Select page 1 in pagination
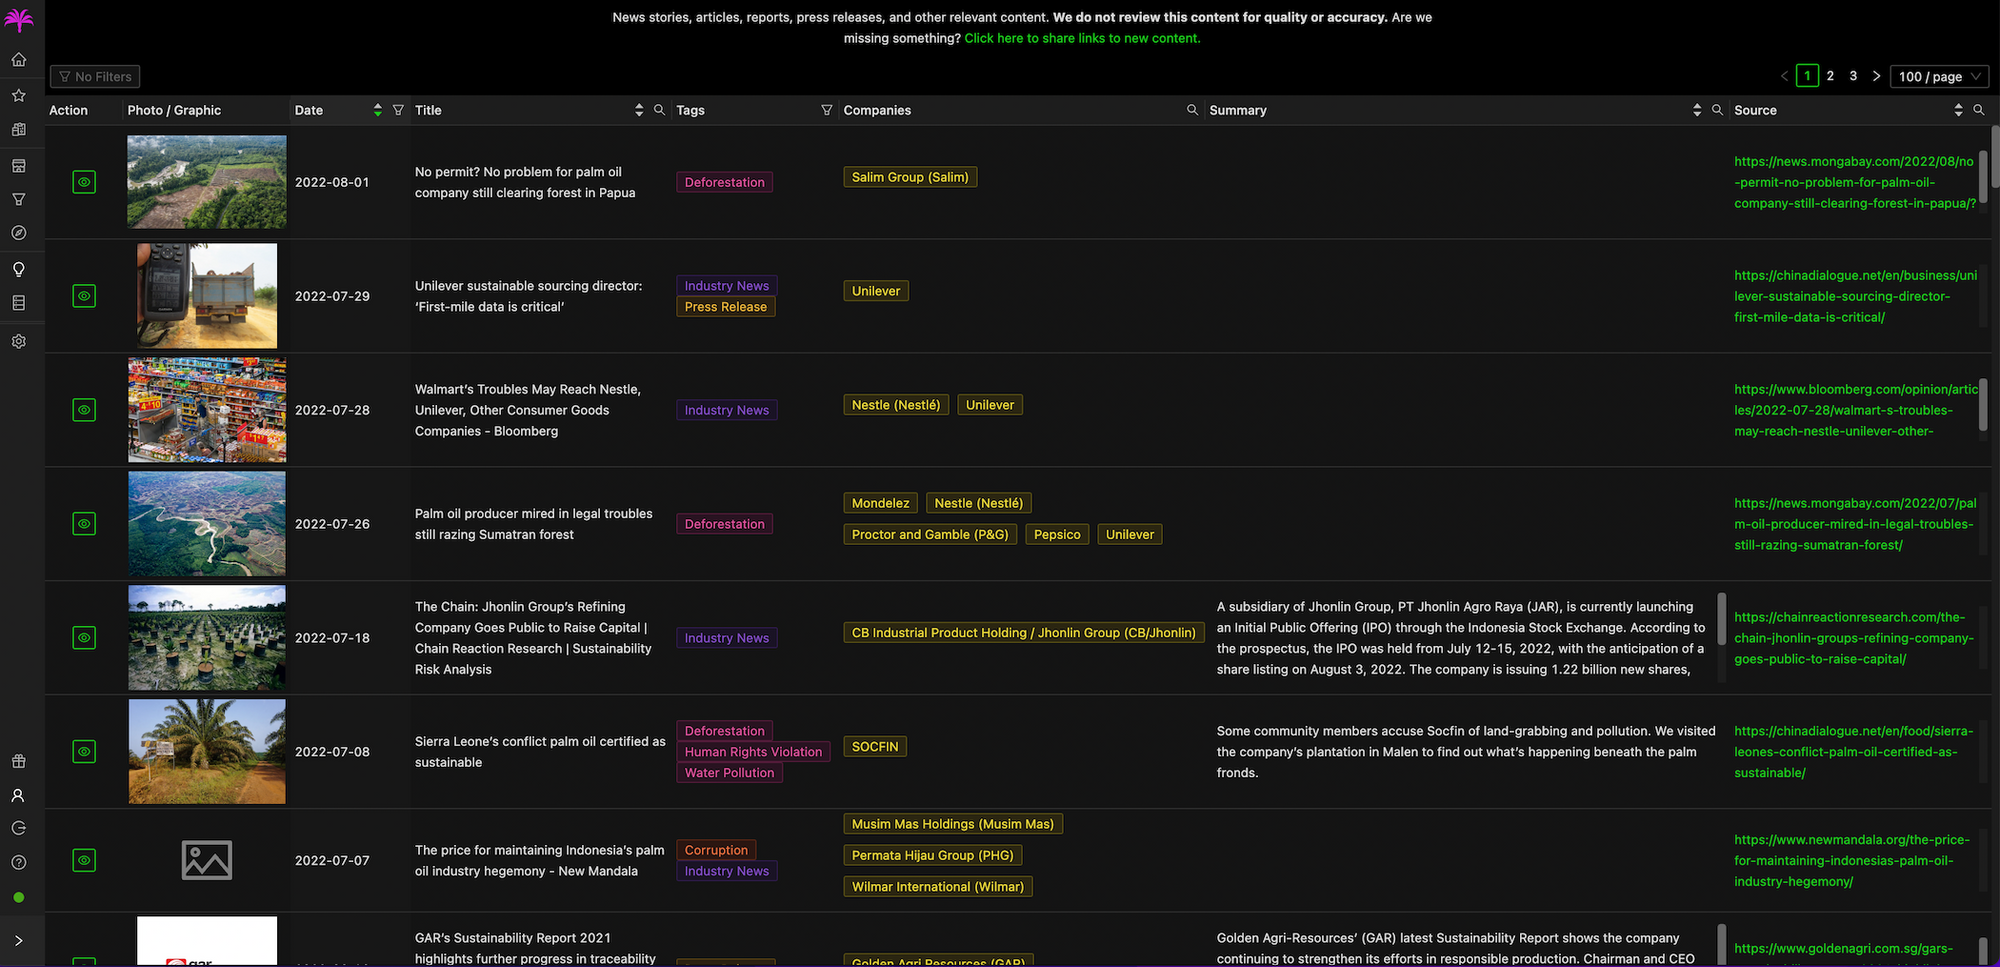The image size is (2000, 967). click(x=1807, y=76)
